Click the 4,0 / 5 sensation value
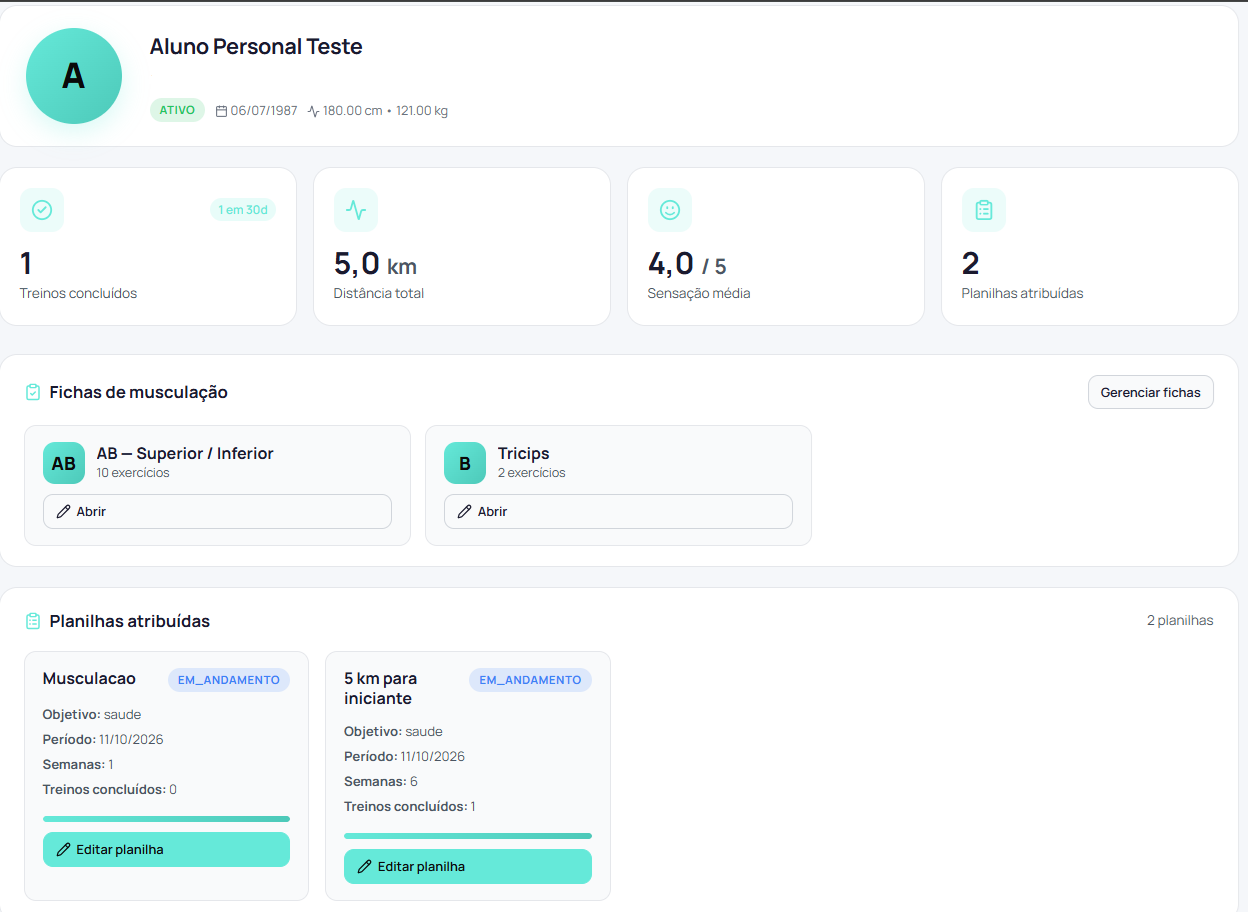 (687, 264)
